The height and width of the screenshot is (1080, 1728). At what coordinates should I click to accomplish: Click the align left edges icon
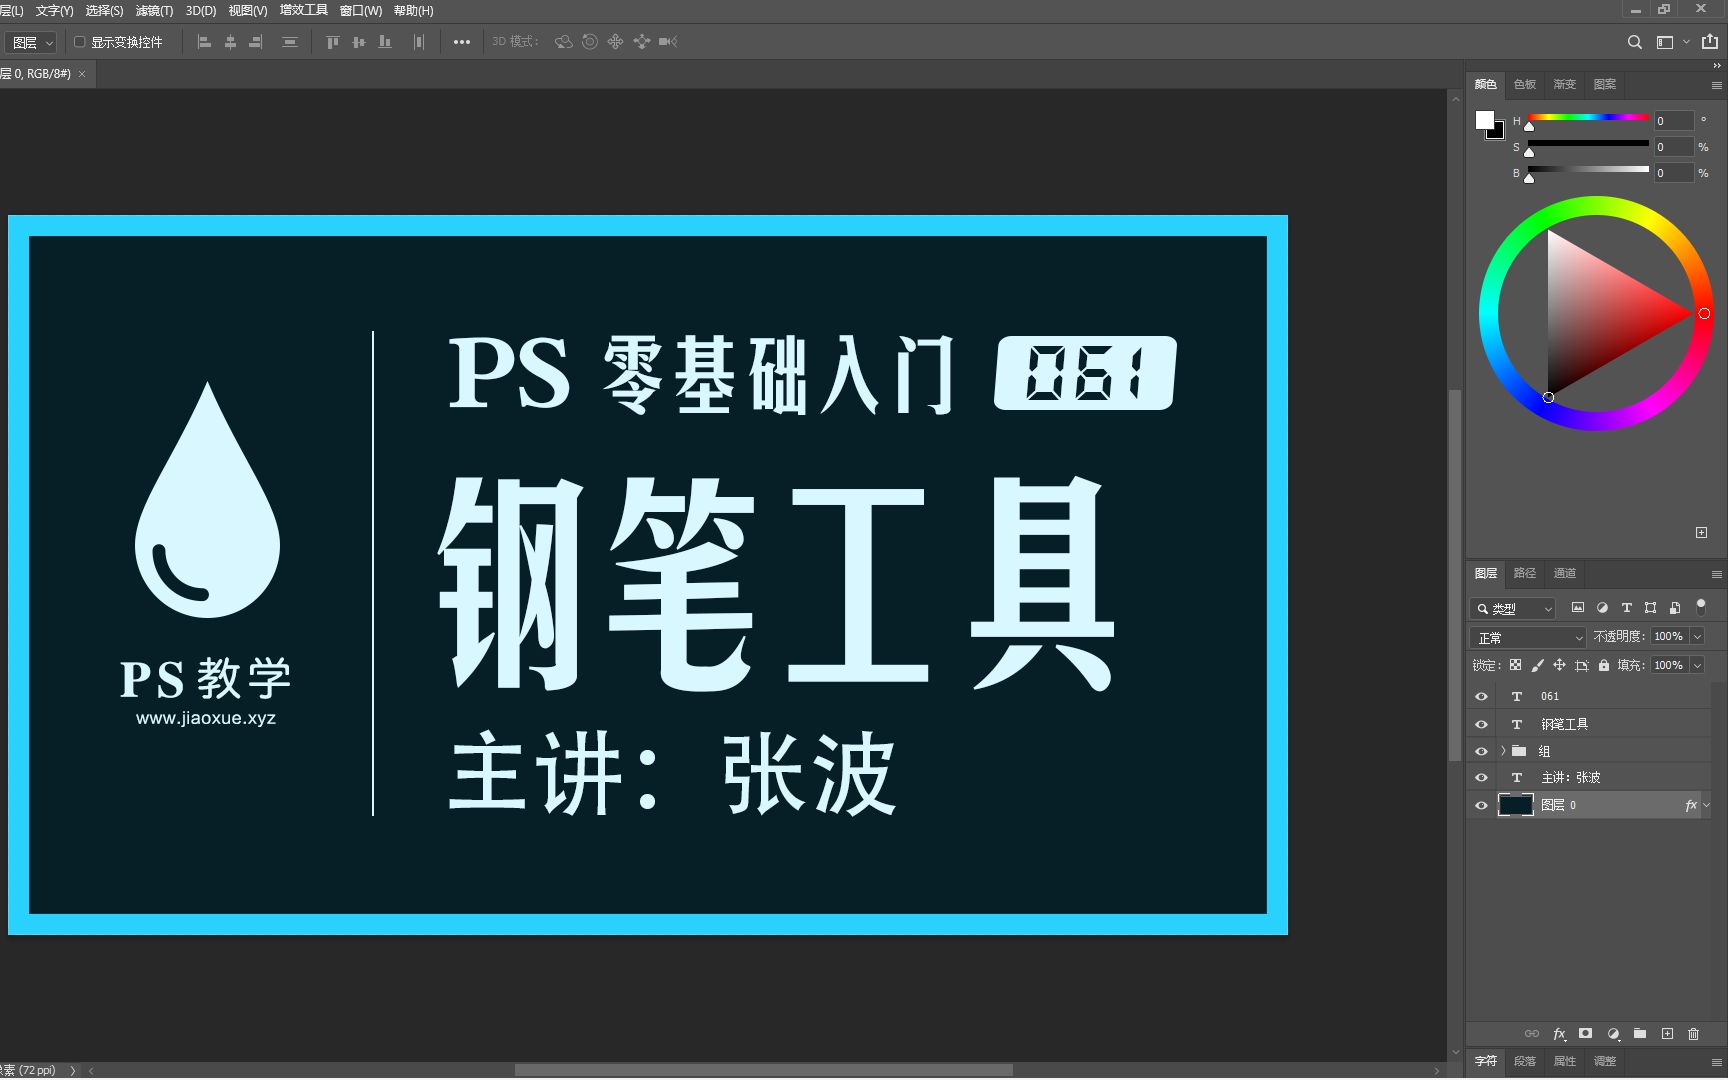pyautogui.click(x=204, y=42)
